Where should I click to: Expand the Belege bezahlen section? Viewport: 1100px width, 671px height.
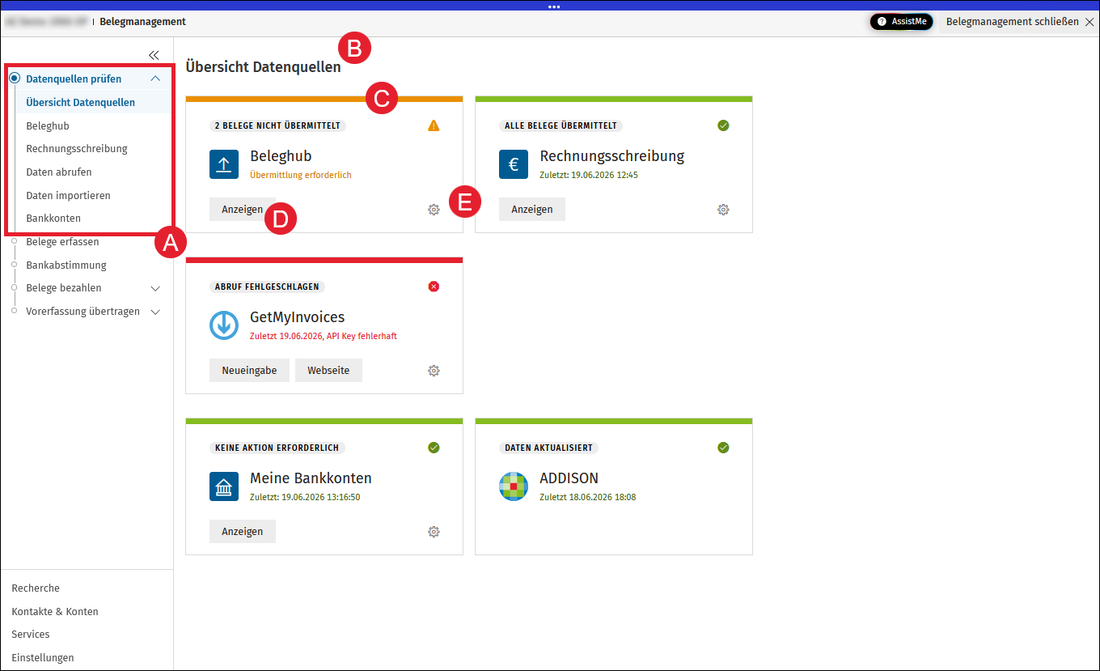coord(156,288)
